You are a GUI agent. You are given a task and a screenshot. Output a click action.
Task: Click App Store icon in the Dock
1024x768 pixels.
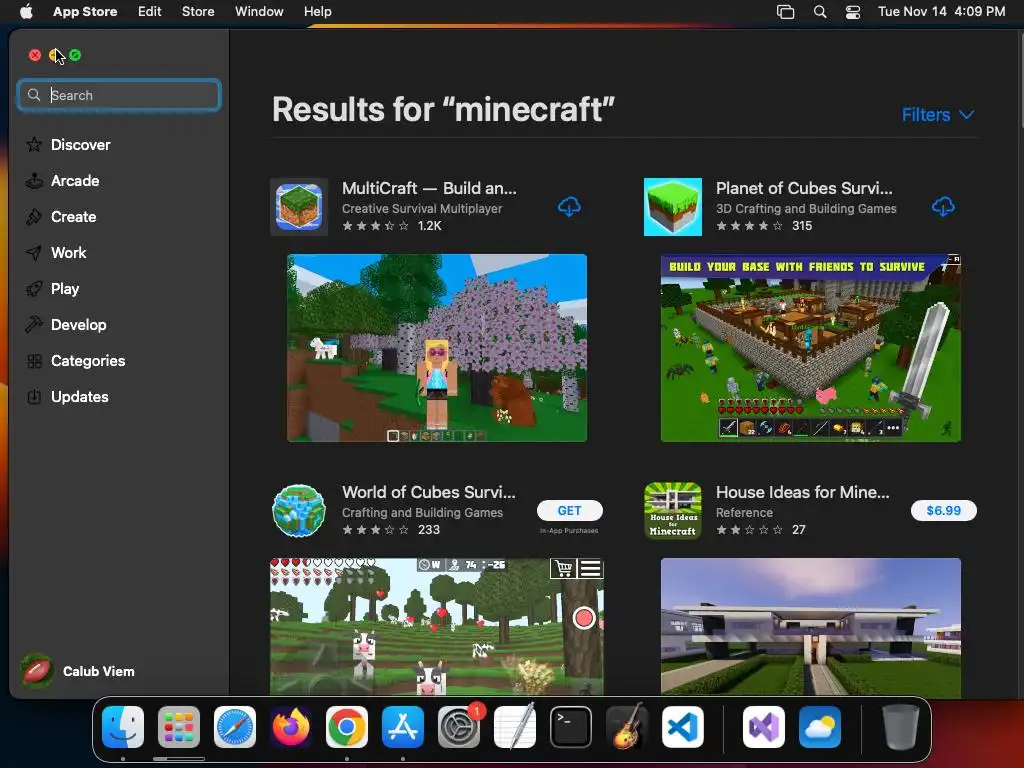click(x=403, y=727)
